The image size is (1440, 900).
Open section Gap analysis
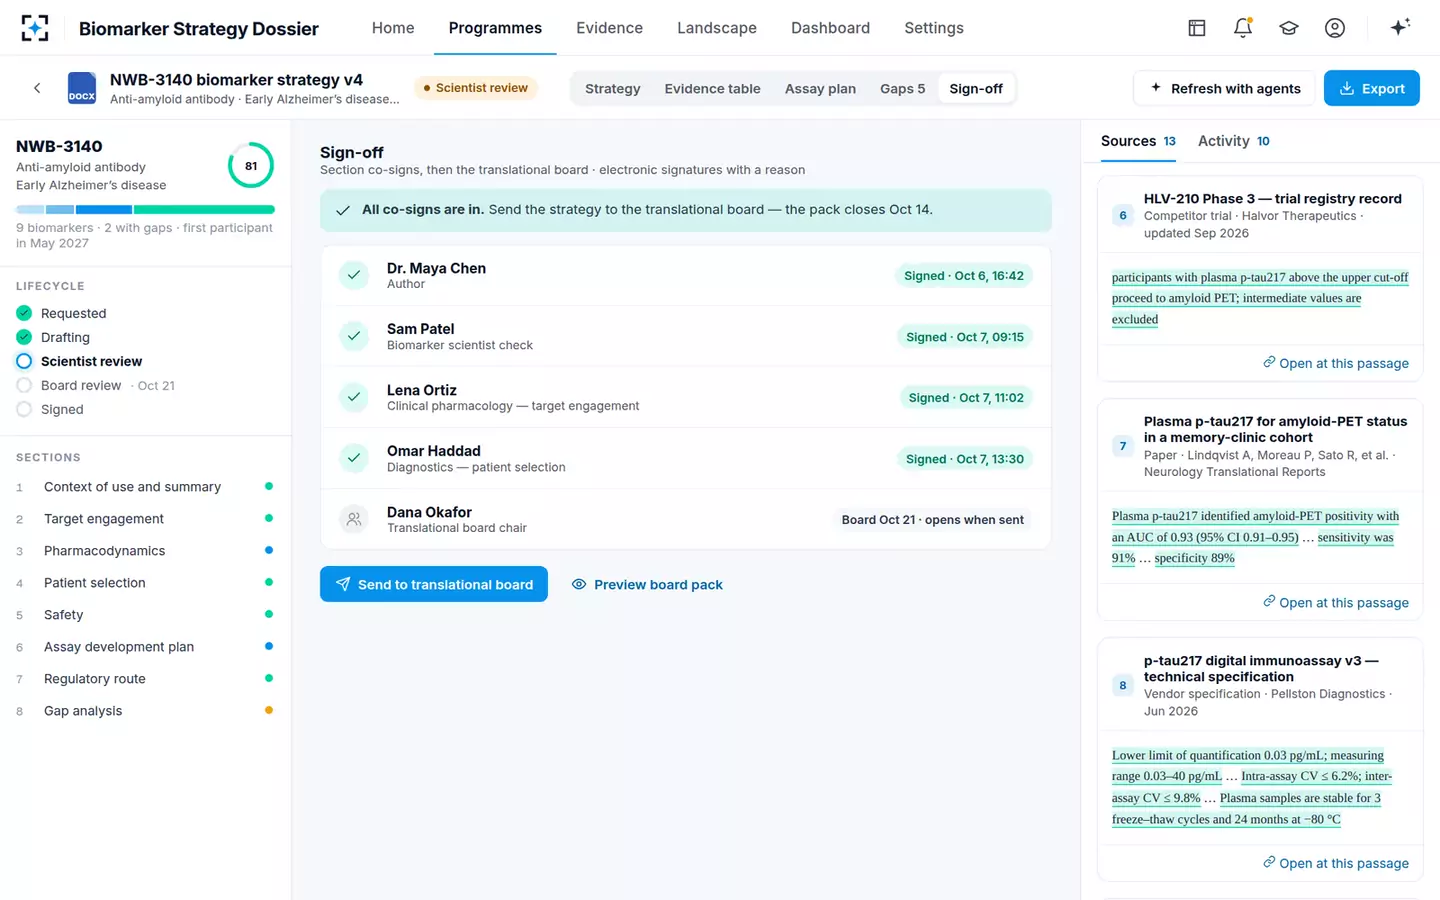coord(145,711)
